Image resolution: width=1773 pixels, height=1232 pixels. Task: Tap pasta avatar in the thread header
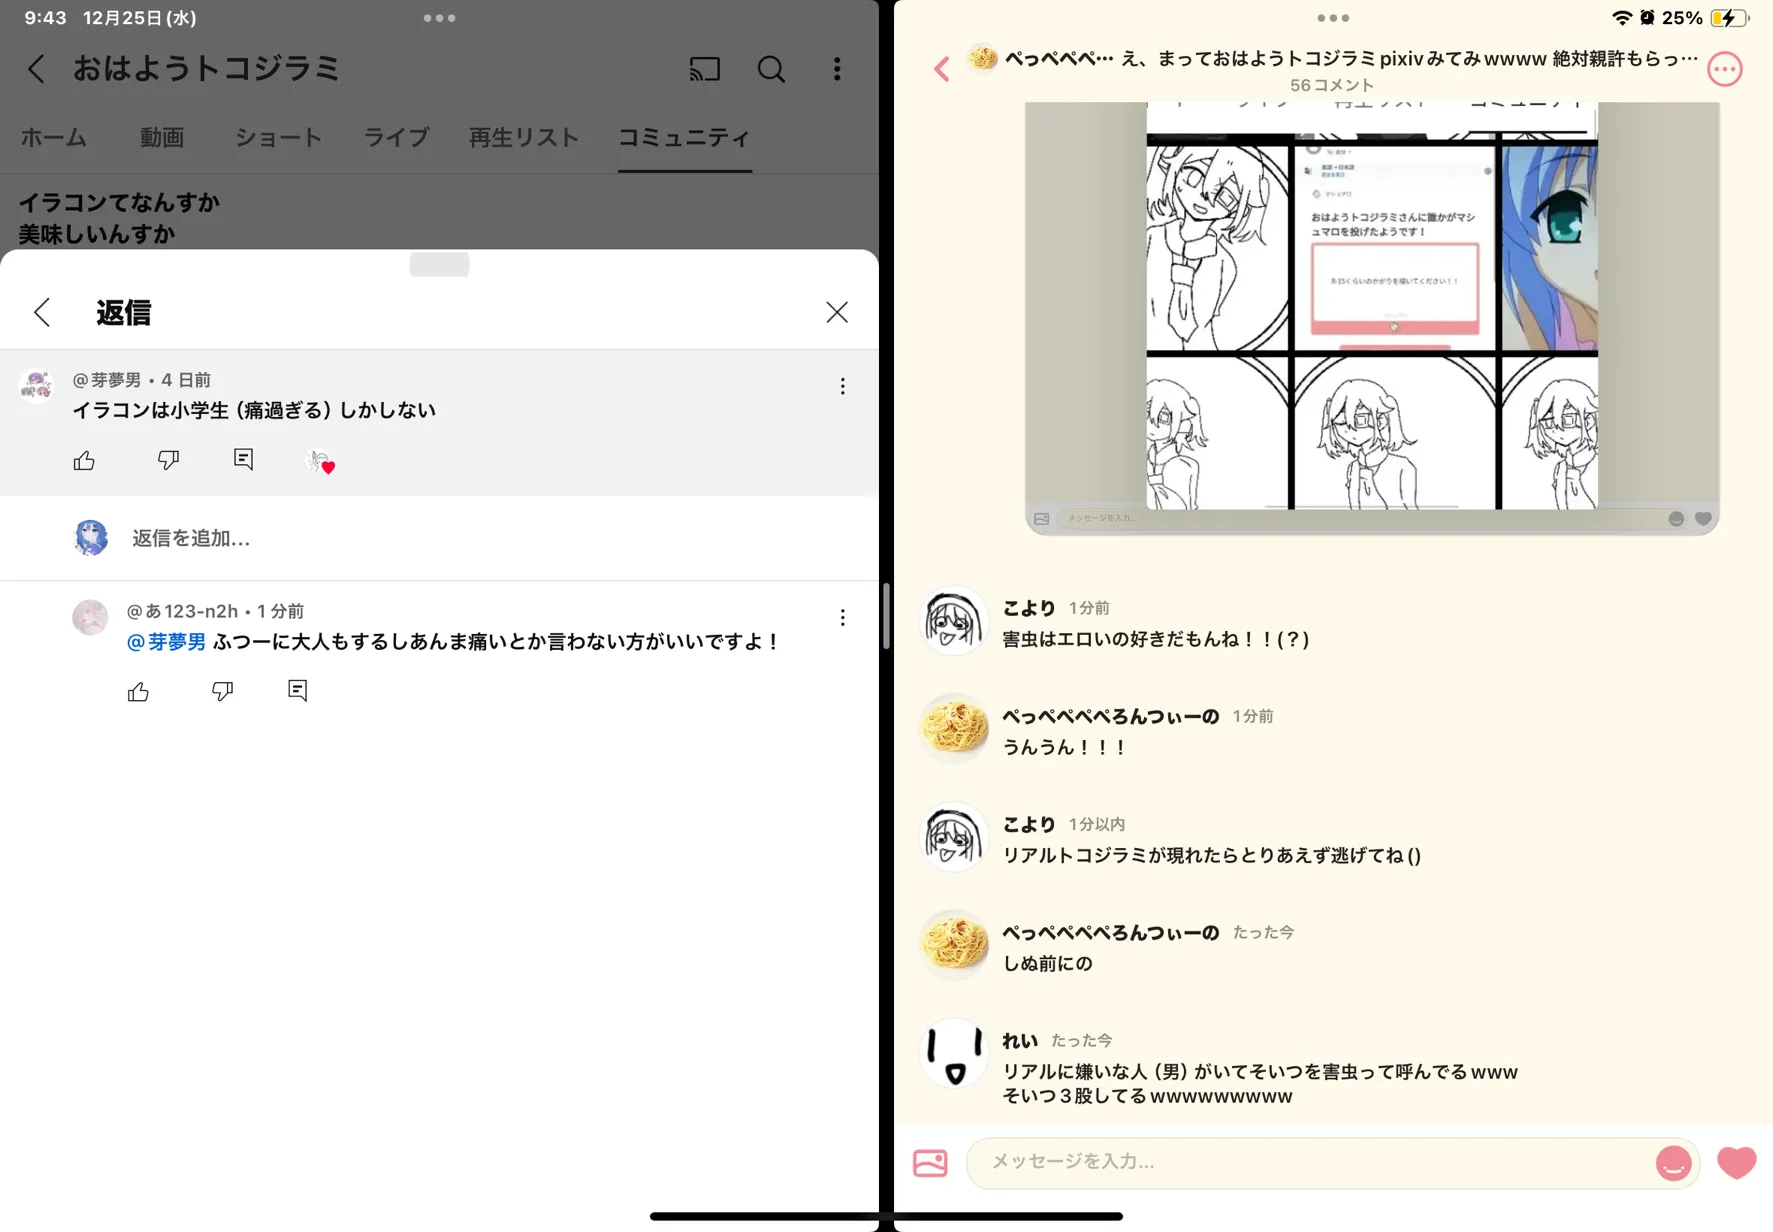point(983,58)
